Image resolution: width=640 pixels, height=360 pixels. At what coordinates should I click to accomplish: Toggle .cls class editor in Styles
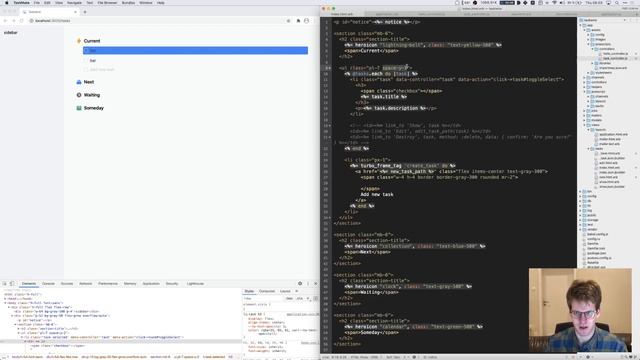click(x=300, y=298)
